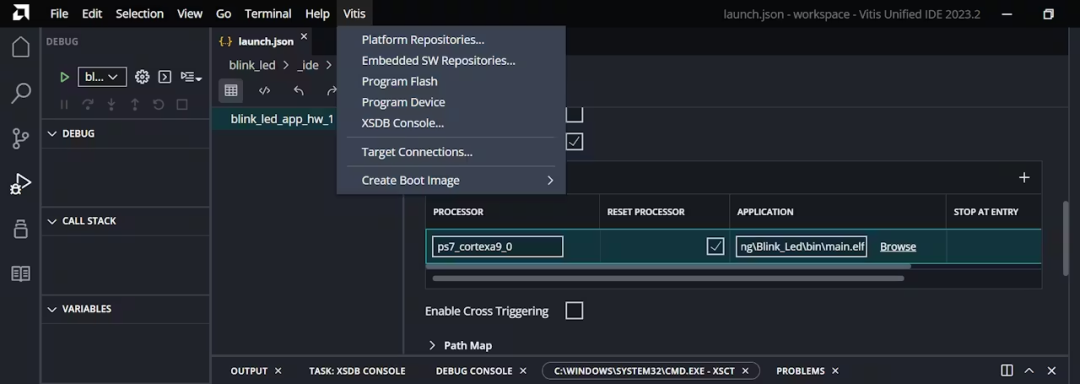Close the OUTPUT panel tab
Viewport: 1080px width, 384px height.
(278, 371)
